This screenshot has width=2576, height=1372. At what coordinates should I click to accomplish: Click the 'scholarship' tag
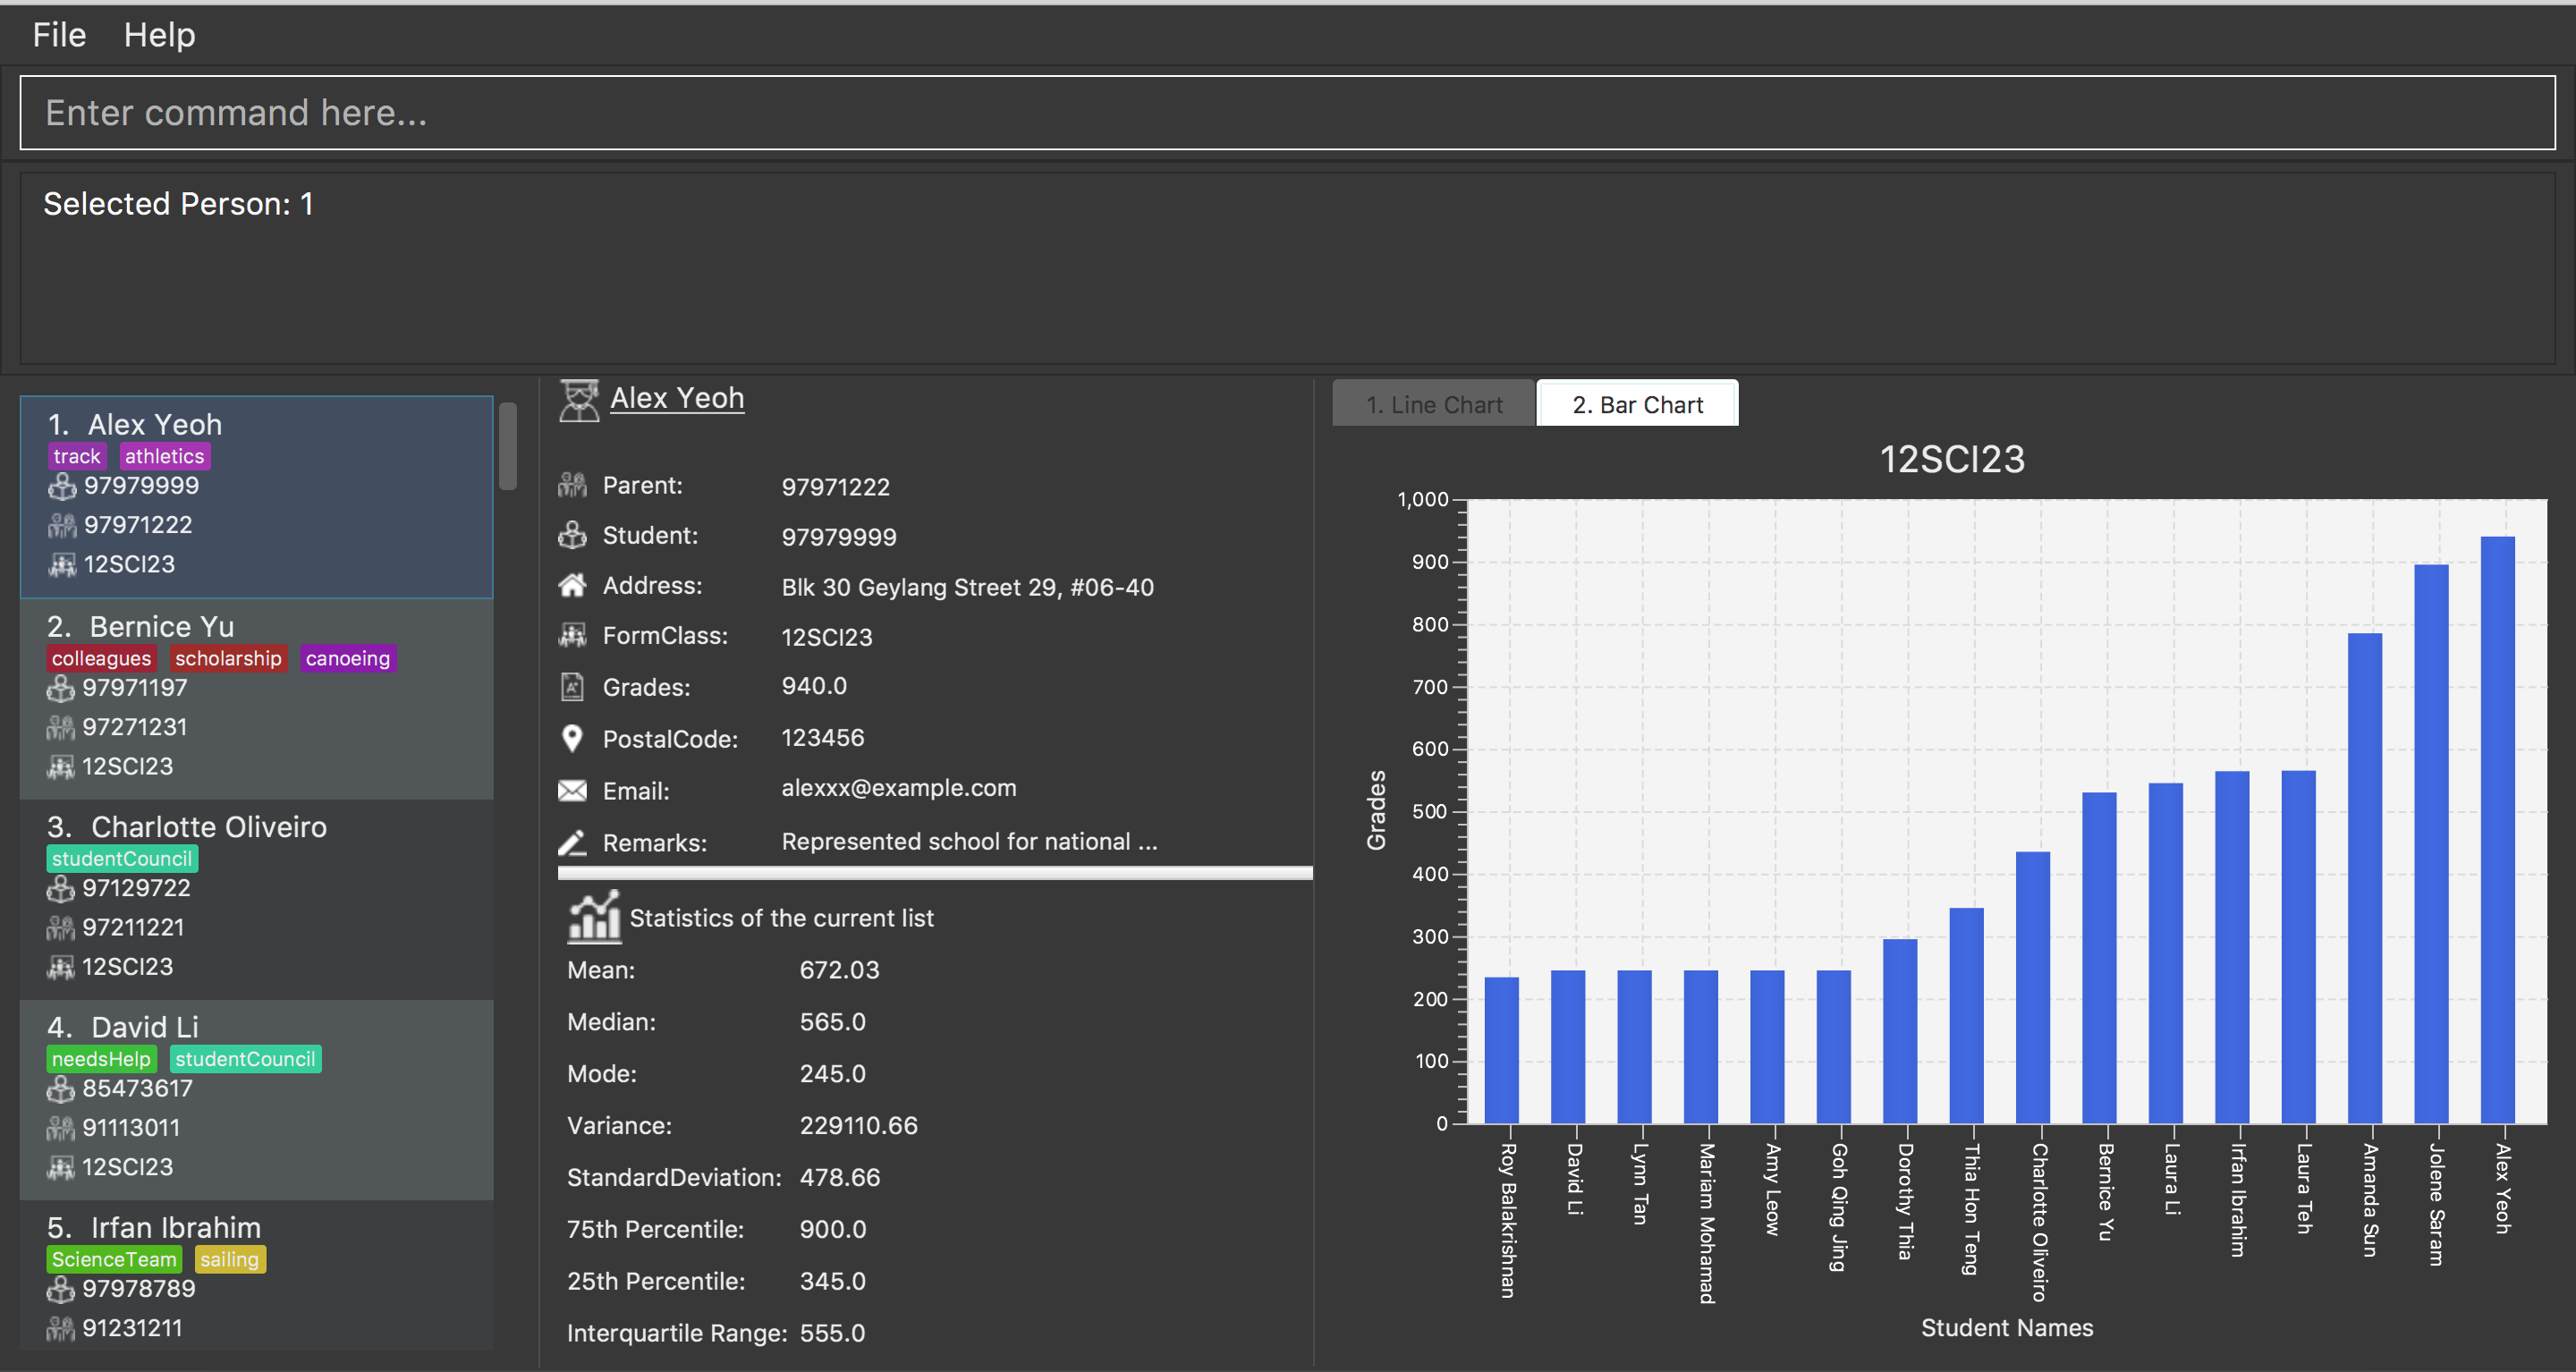tap(228, 658)
